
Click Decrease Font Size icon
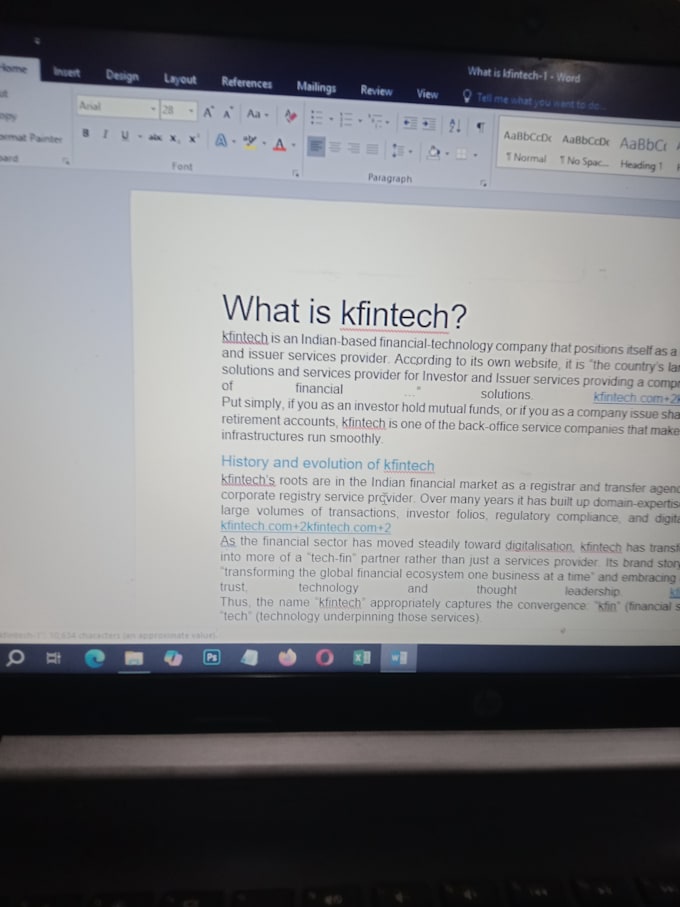[228, 113]
